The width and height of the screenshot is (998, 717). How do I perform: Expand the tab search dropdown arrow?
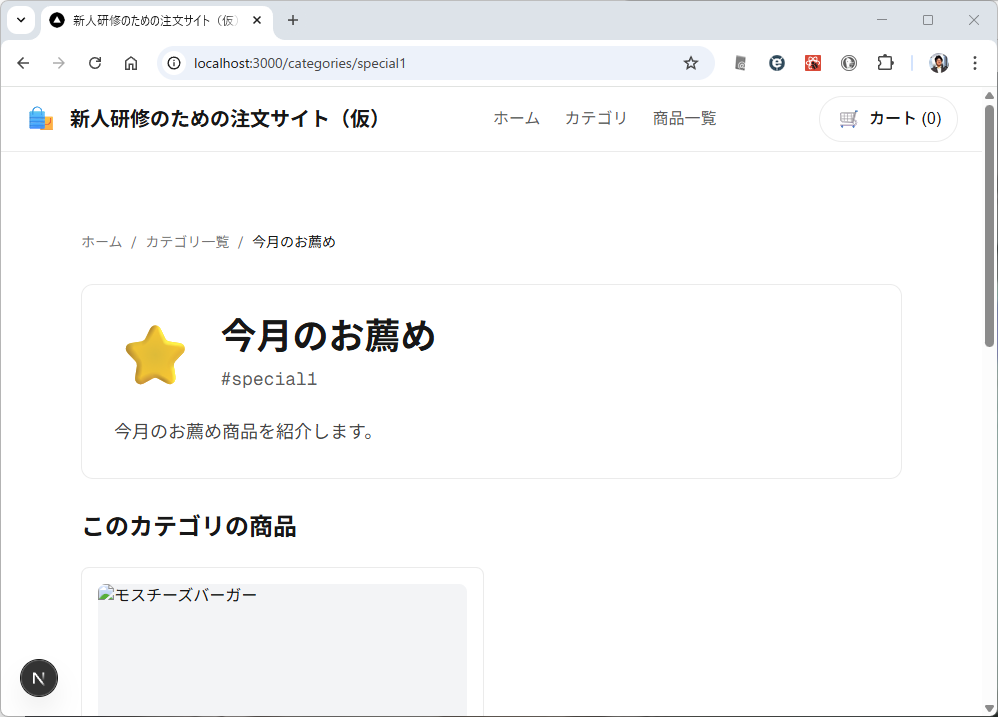click(x=20, y=20)
